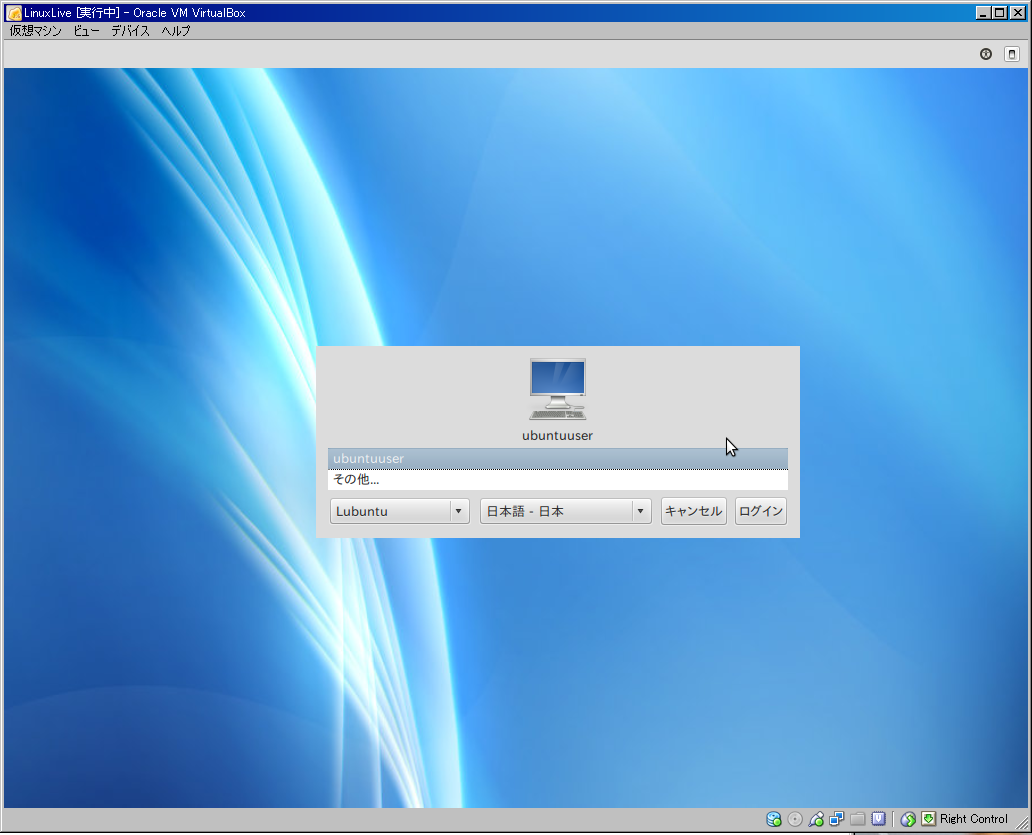
Task: Open the accessibility options icon
Action: 985,54
